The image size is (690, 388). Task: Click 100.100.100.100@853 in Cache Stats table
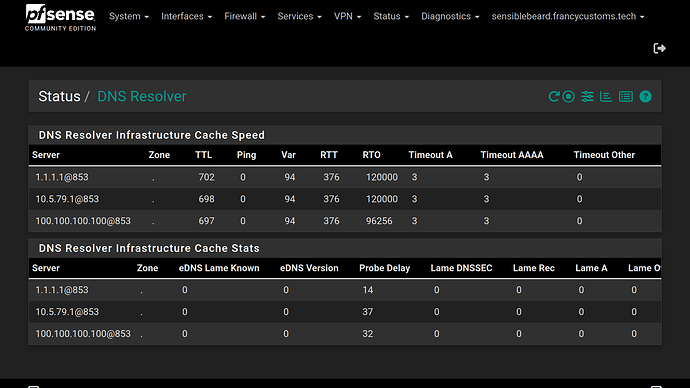83,334
